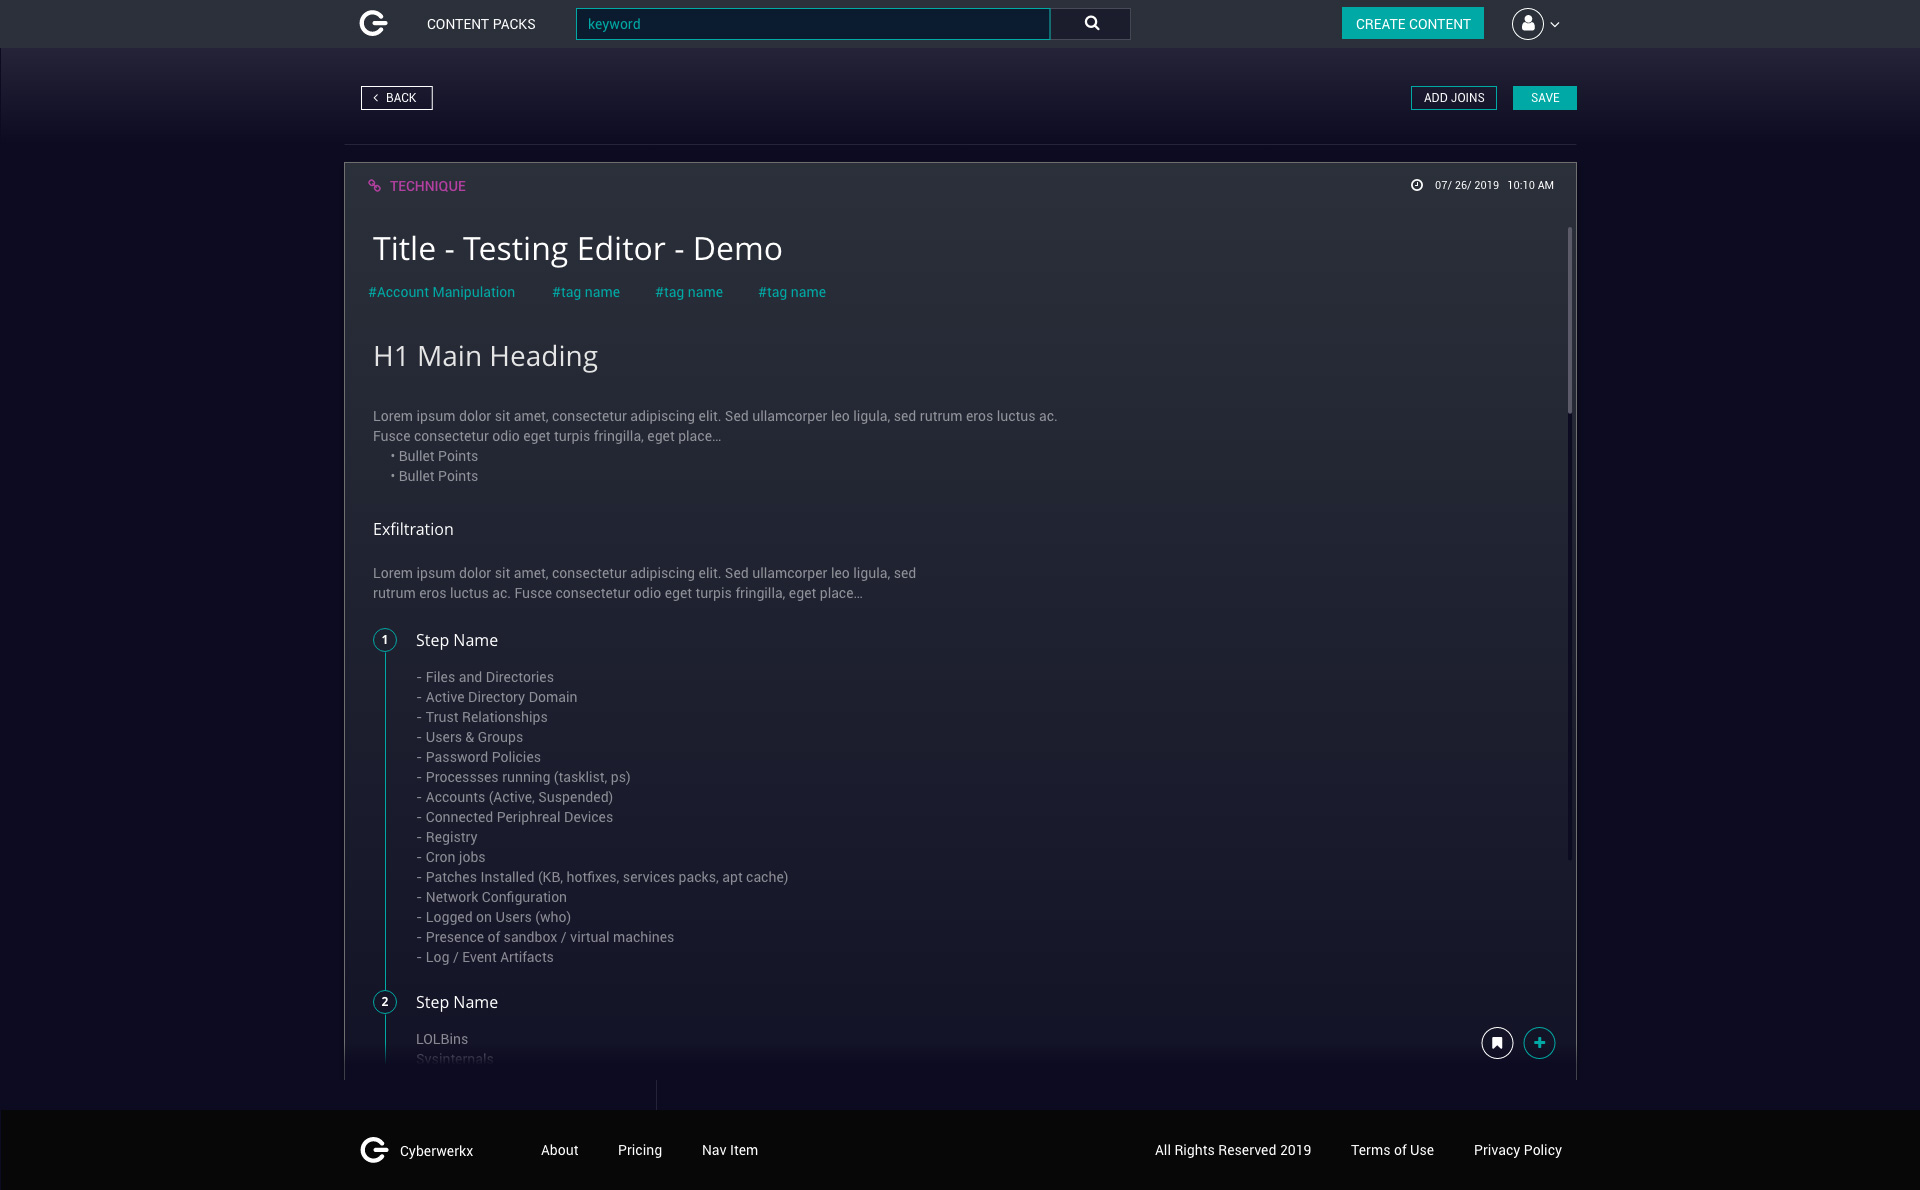Viewport: 1920px width, 1190px height.
Task: Click the clock icon beside the timestamp
Action: pos(1416,185)
